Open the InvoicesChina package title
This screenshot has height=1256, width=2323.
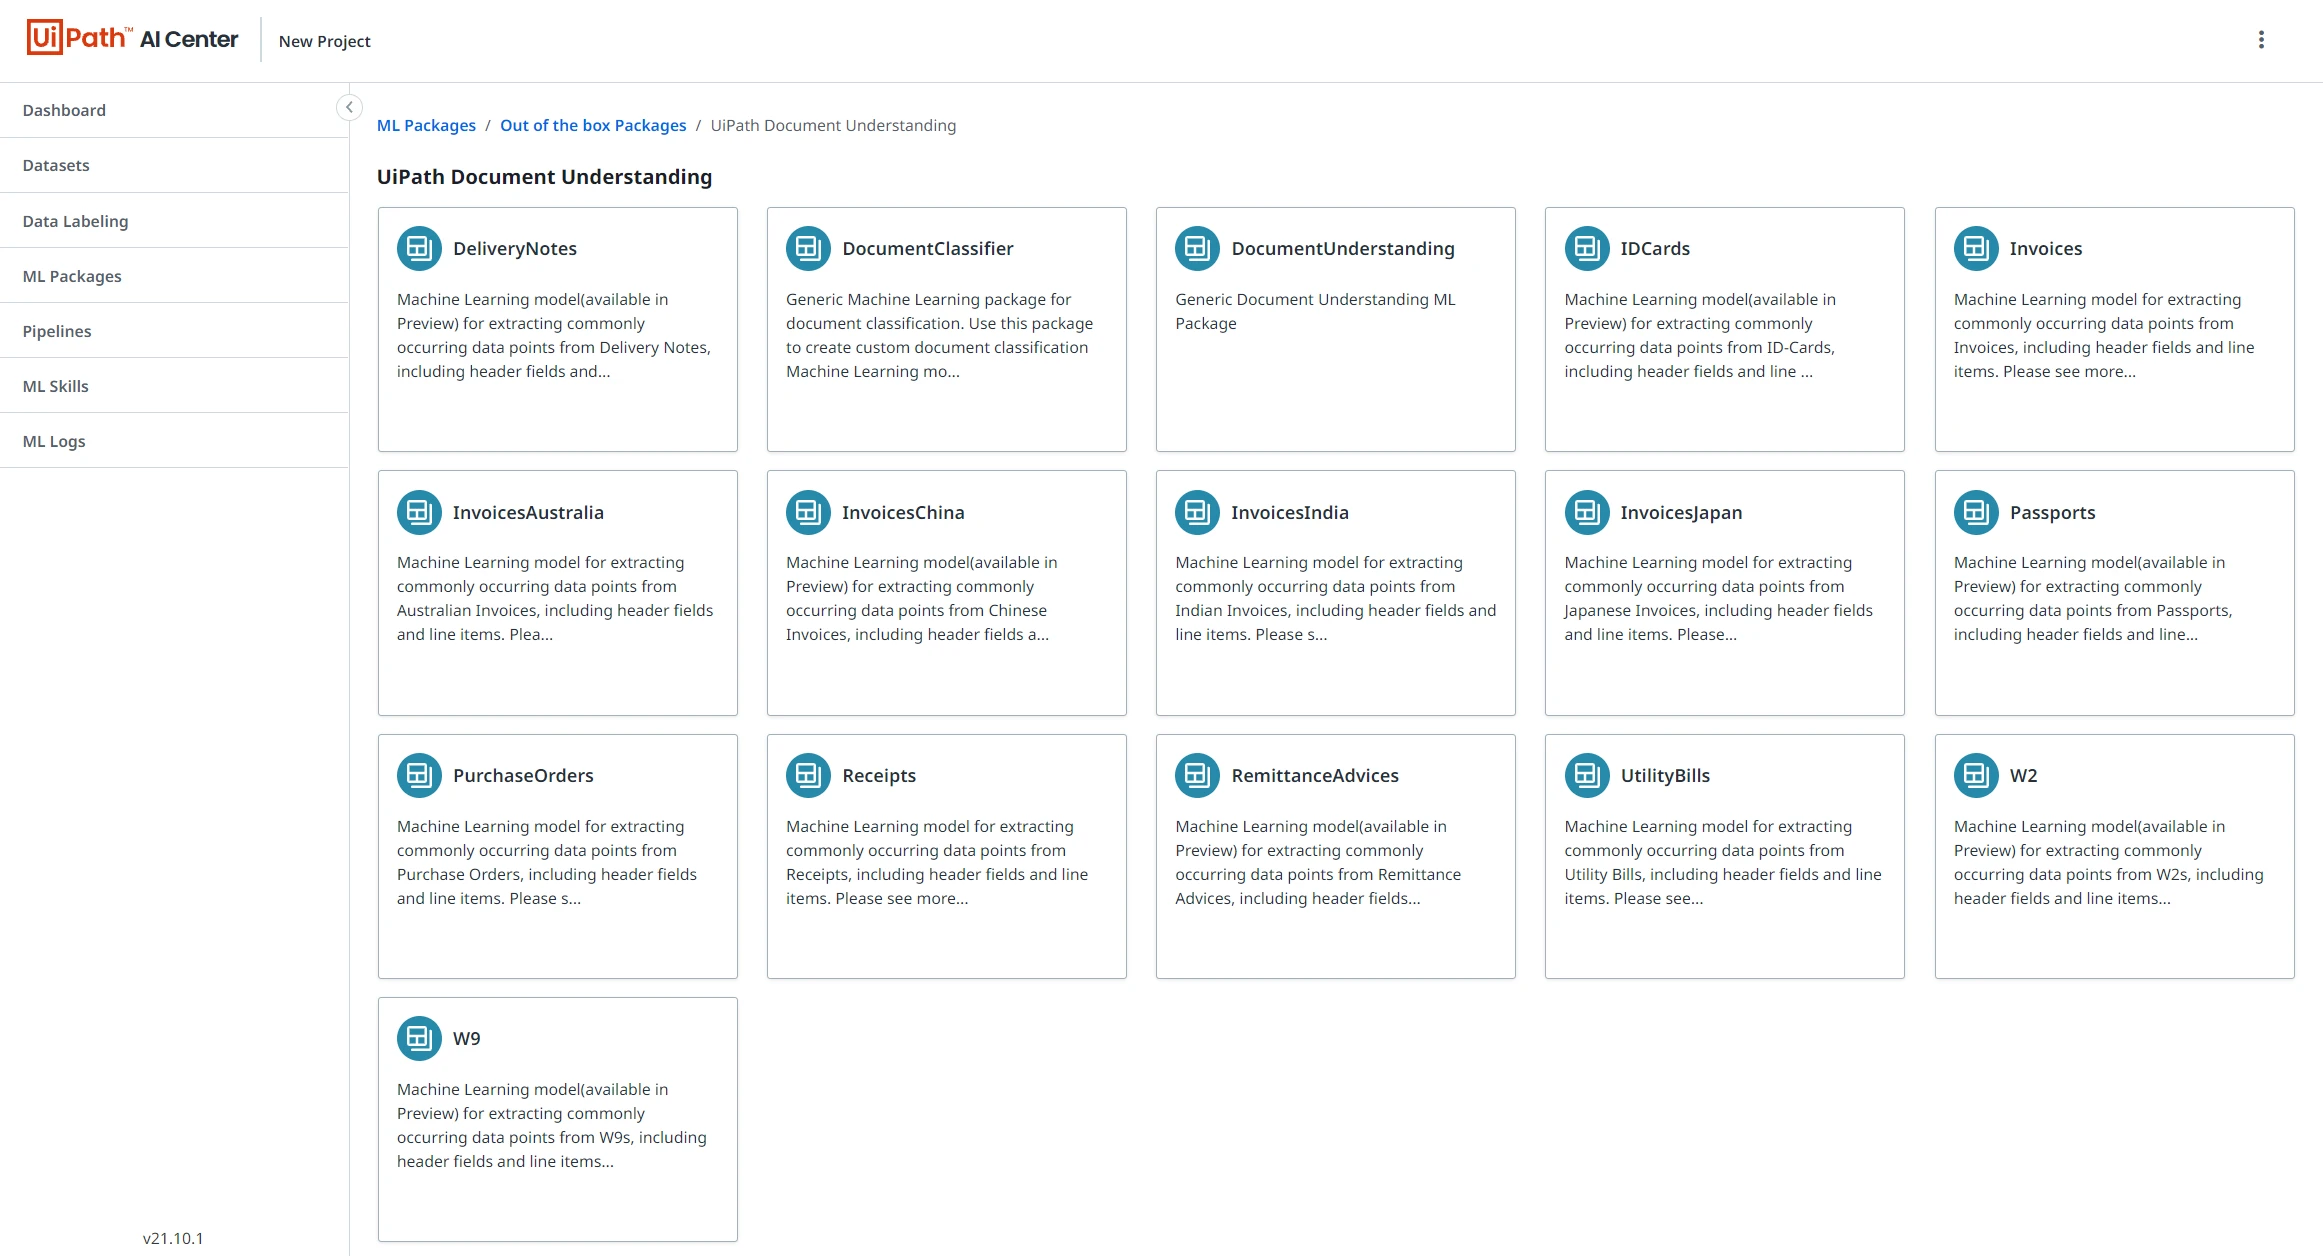[903, 512]
